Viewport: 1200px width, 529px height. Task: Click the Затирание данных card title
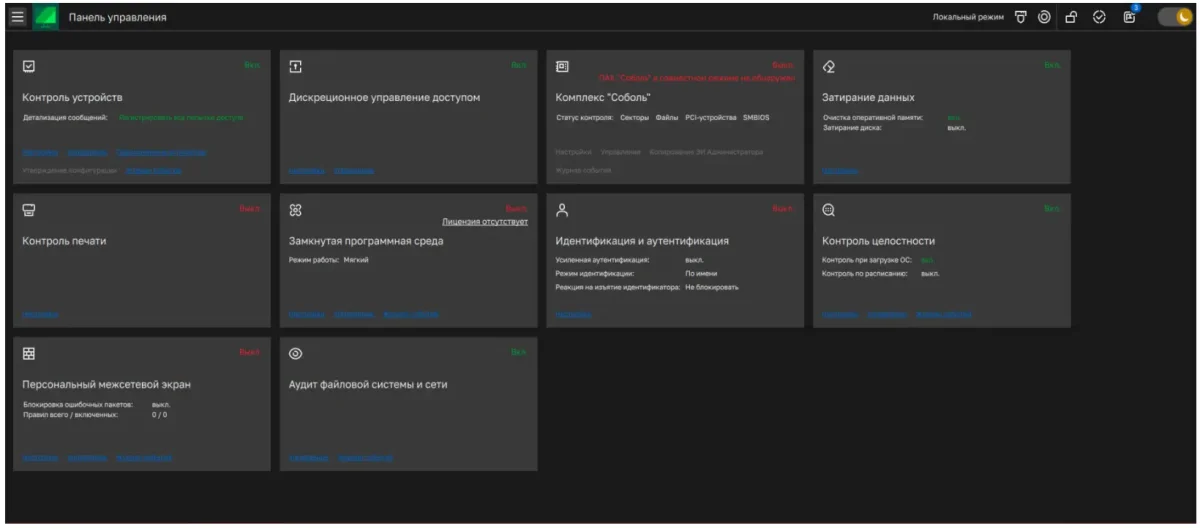[x=868, y=97]
